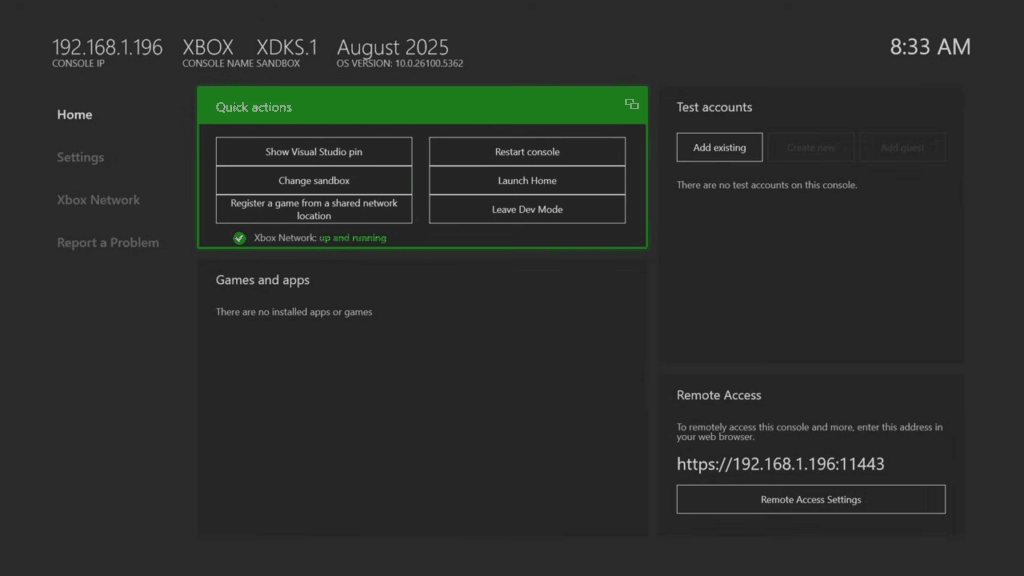The width and height of the screenshot is (1024, 576).
Task: Open the Xbox Network section
Action: pyautogui.click(x=98, y=199)
